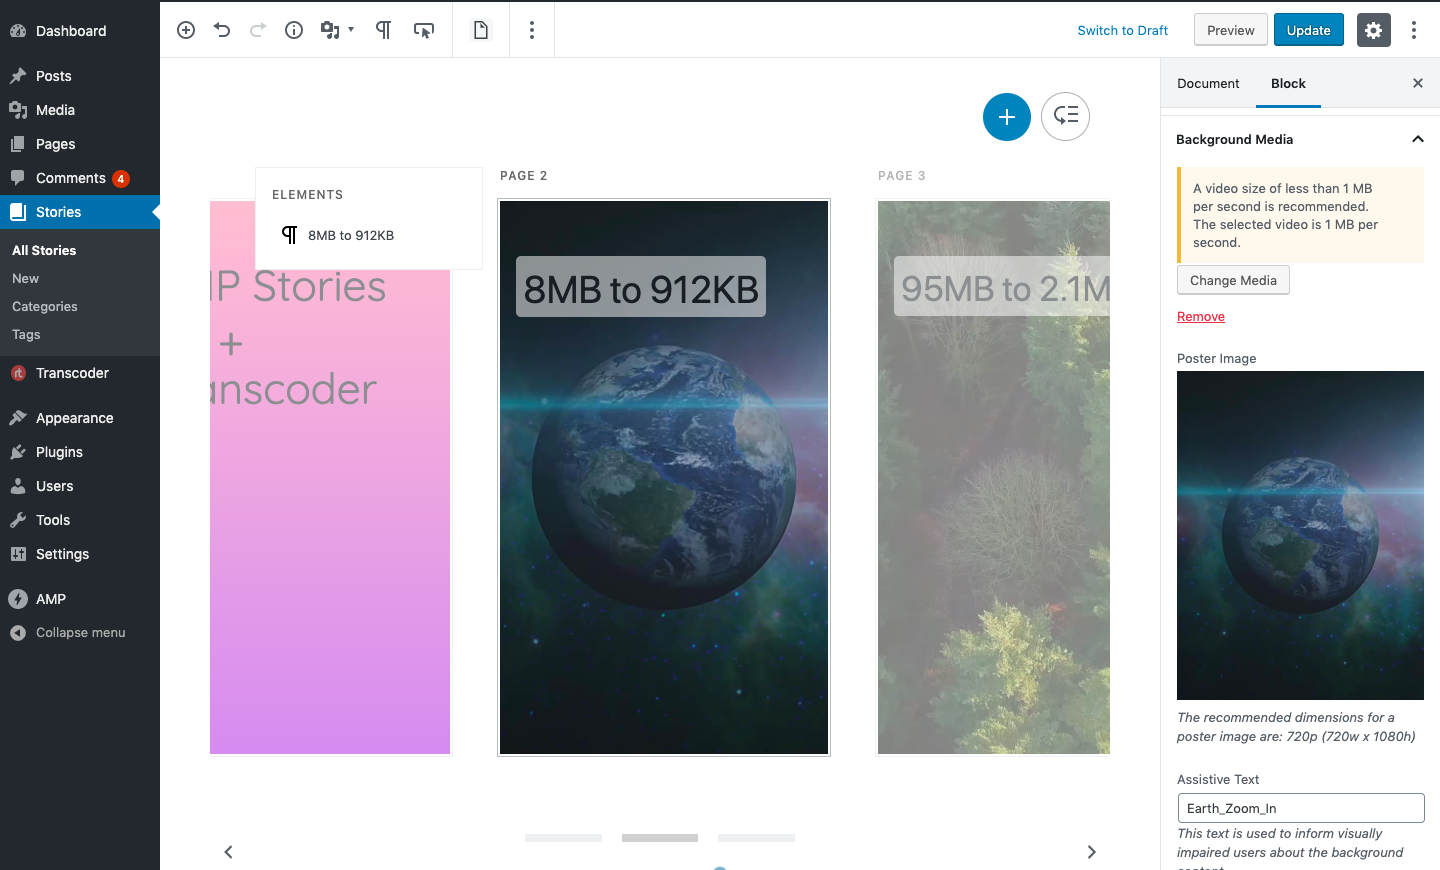1440x870 pixels.
Task: Open the Plugins menu
Action: 80,452
